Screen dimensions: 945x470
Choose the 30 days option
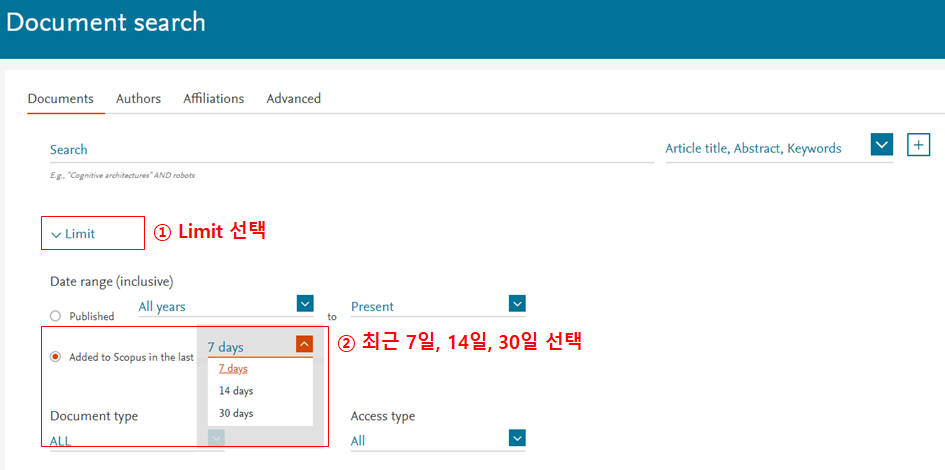[x=236, y=413]
